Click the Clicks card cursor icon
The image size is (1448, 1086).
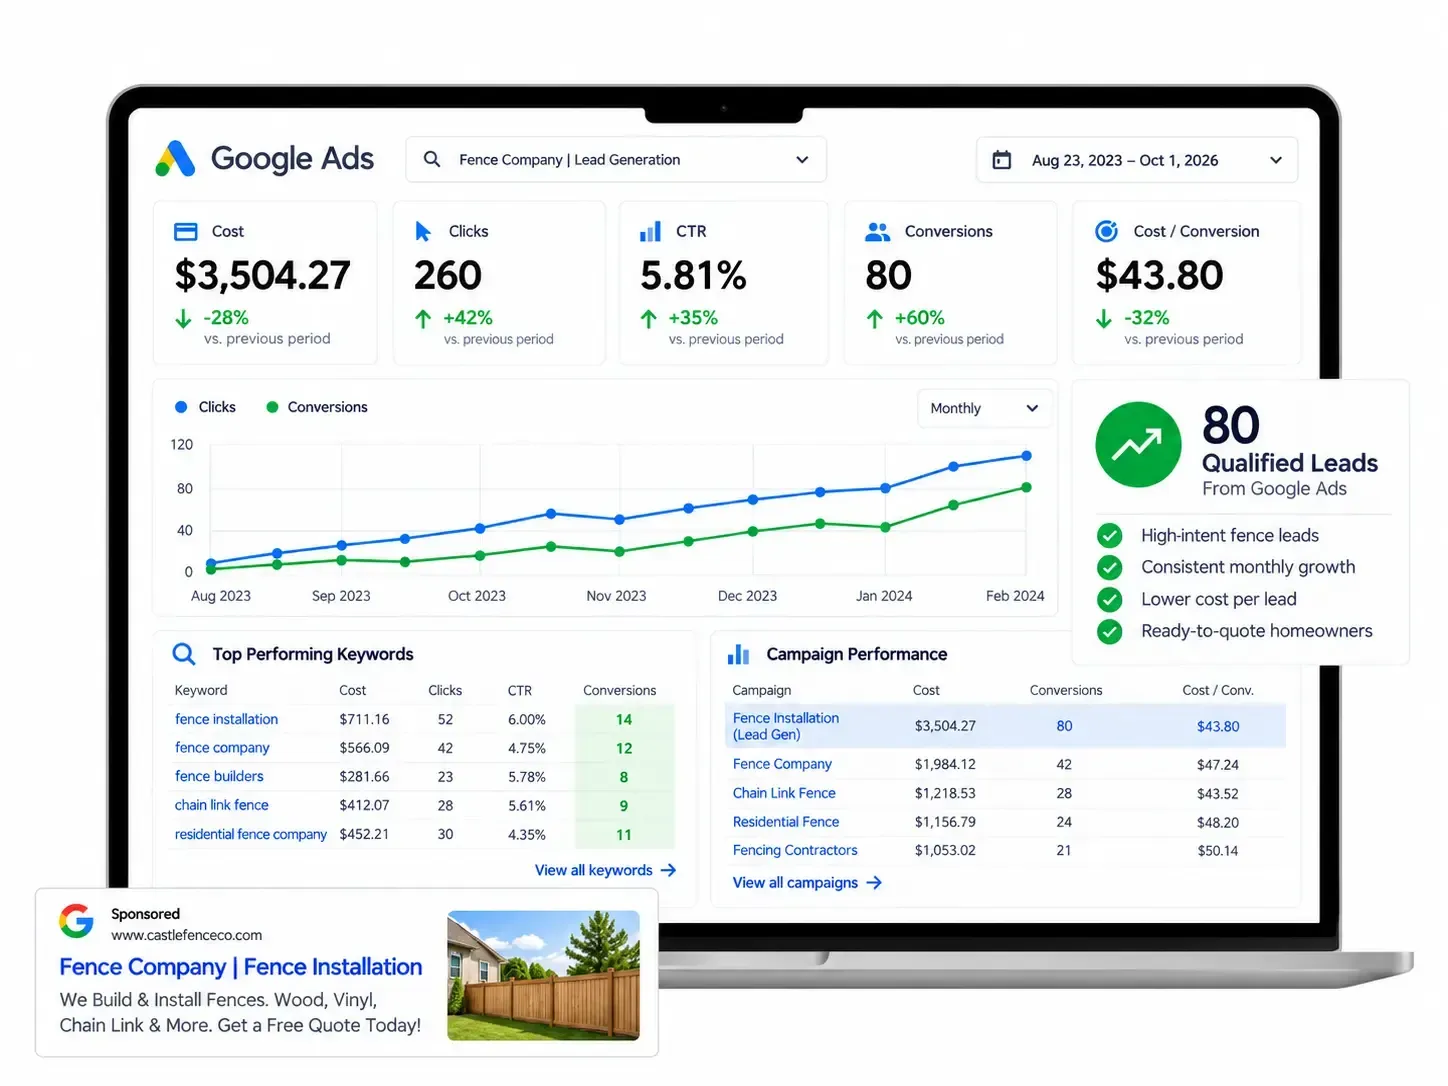click(423, 231)
